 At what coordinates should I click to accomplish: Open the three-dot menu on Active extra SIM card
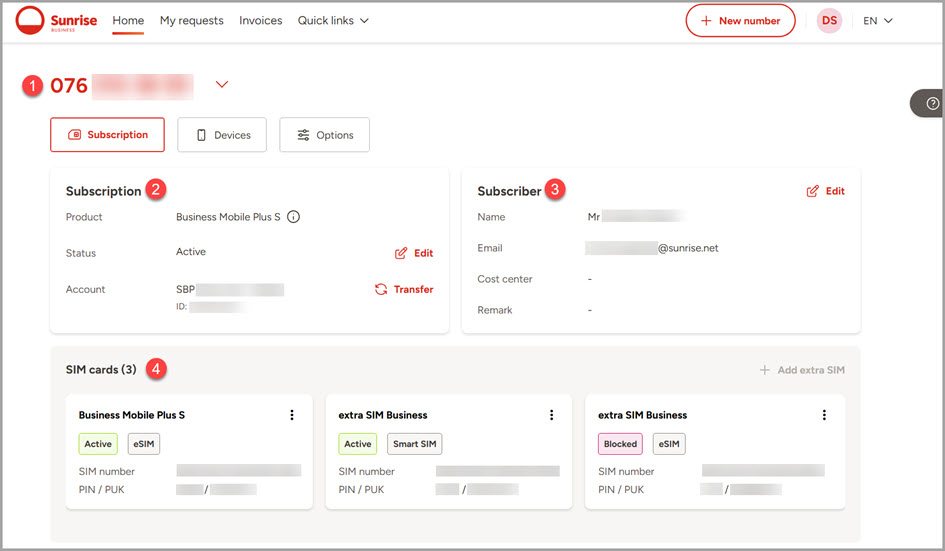[x=551, y=415]
